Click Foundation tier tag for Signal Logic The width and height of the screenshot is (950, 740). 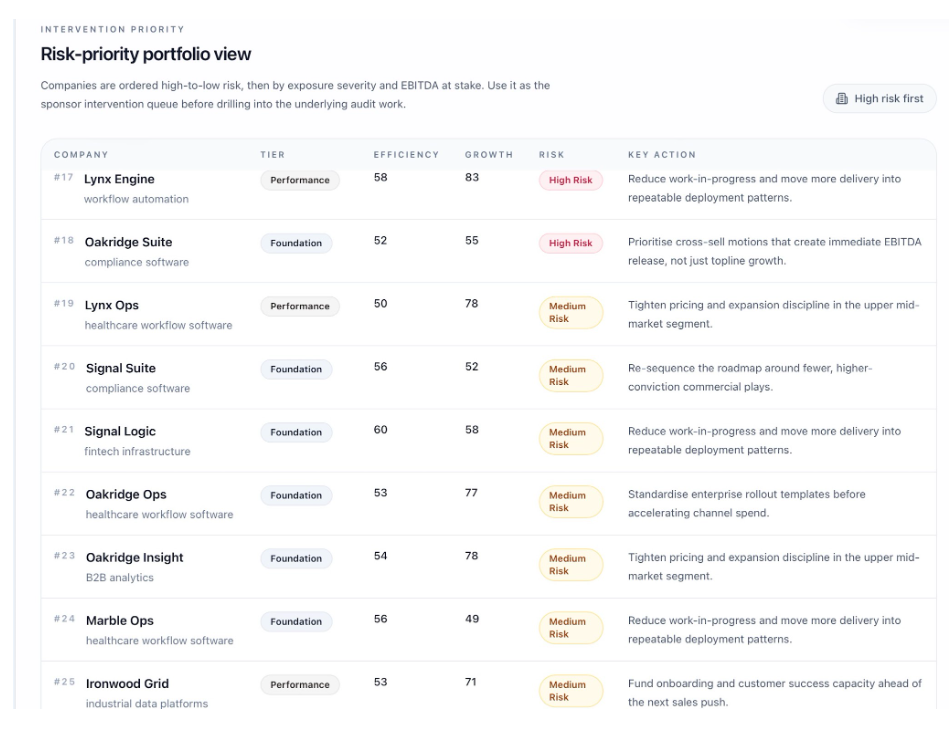coord(296,432)
